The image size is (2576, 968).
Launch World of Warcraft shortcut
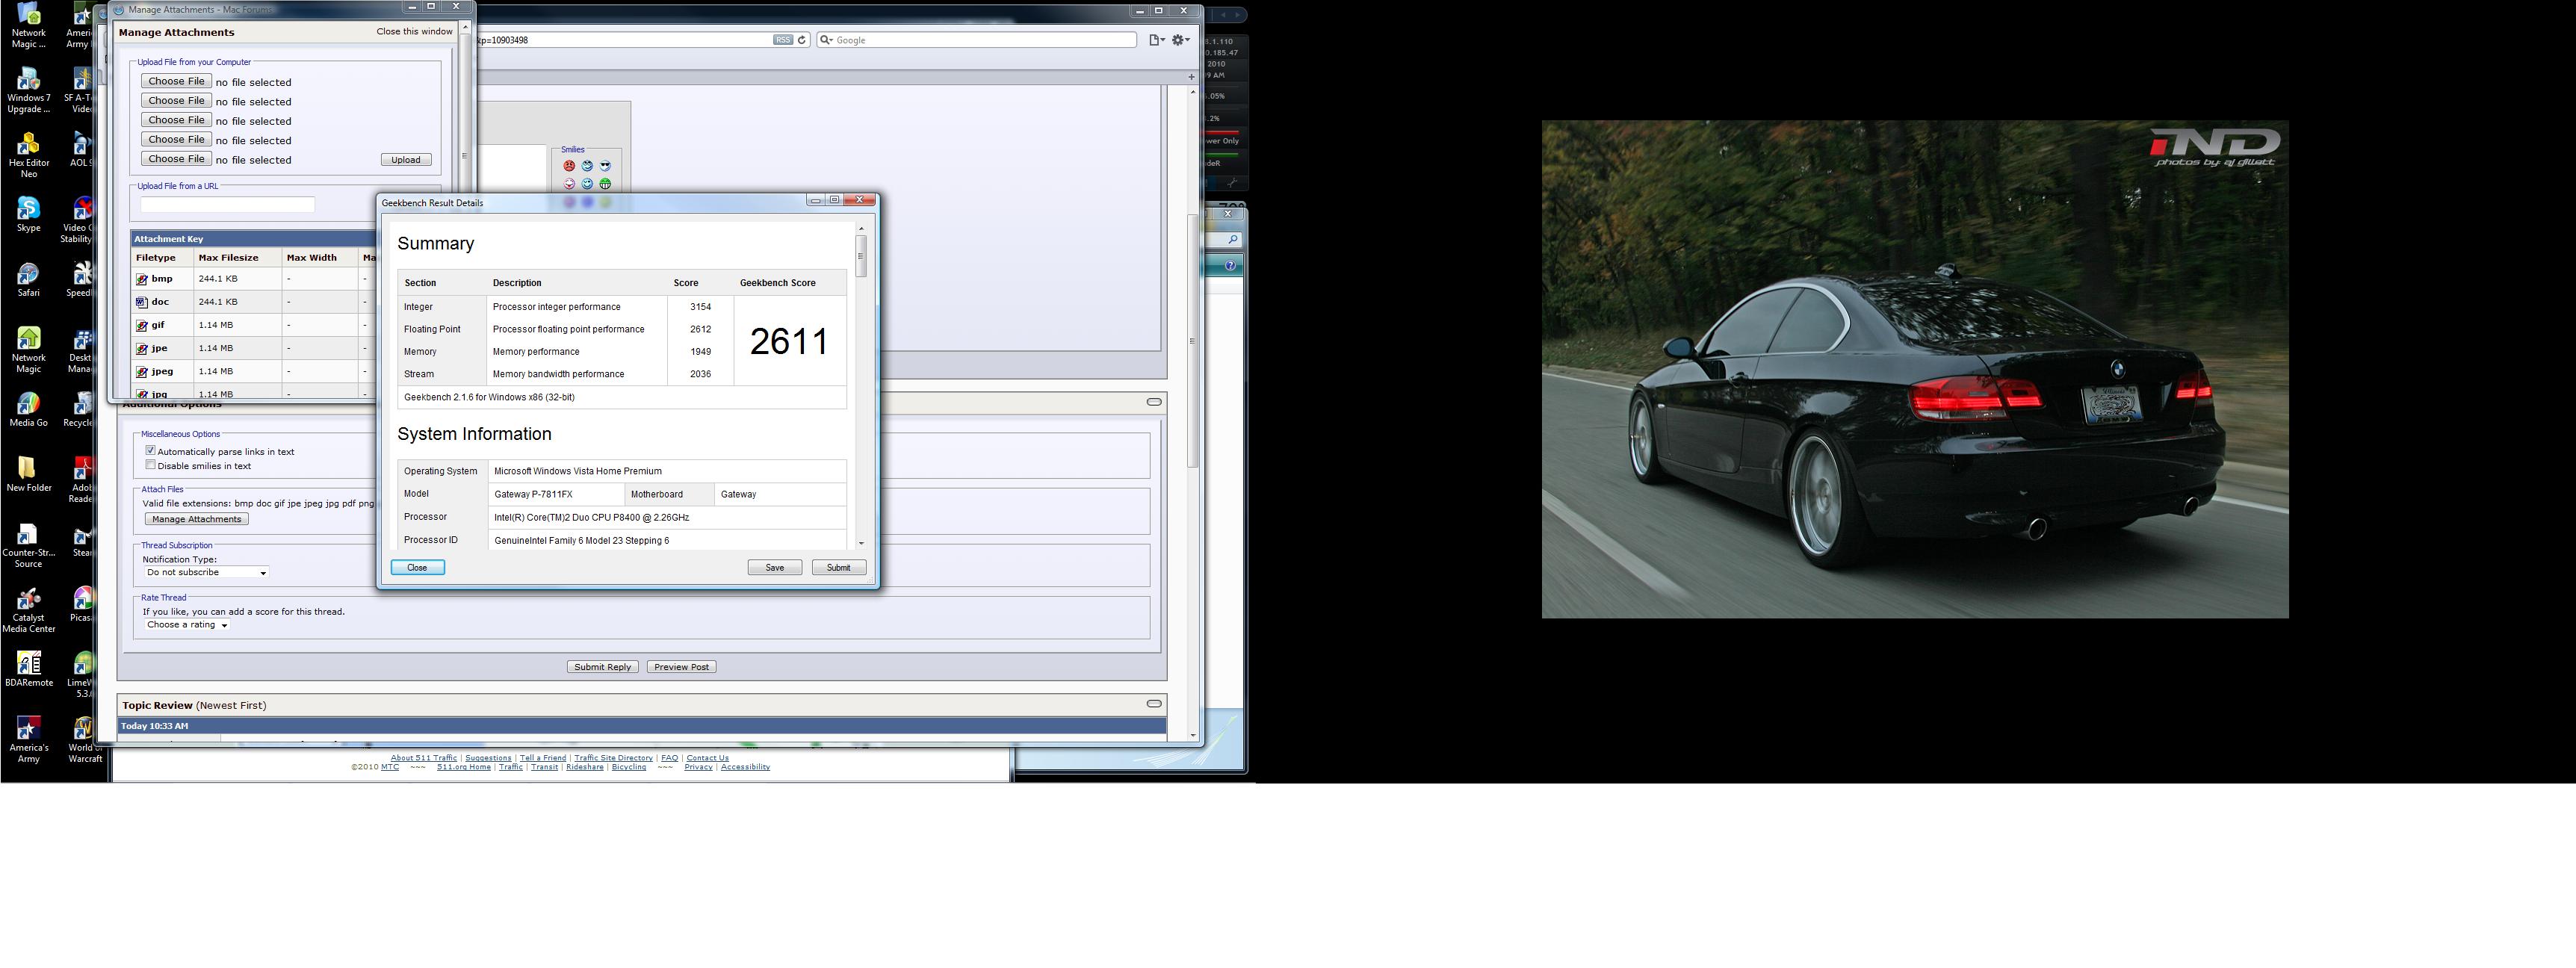point(85,740)
